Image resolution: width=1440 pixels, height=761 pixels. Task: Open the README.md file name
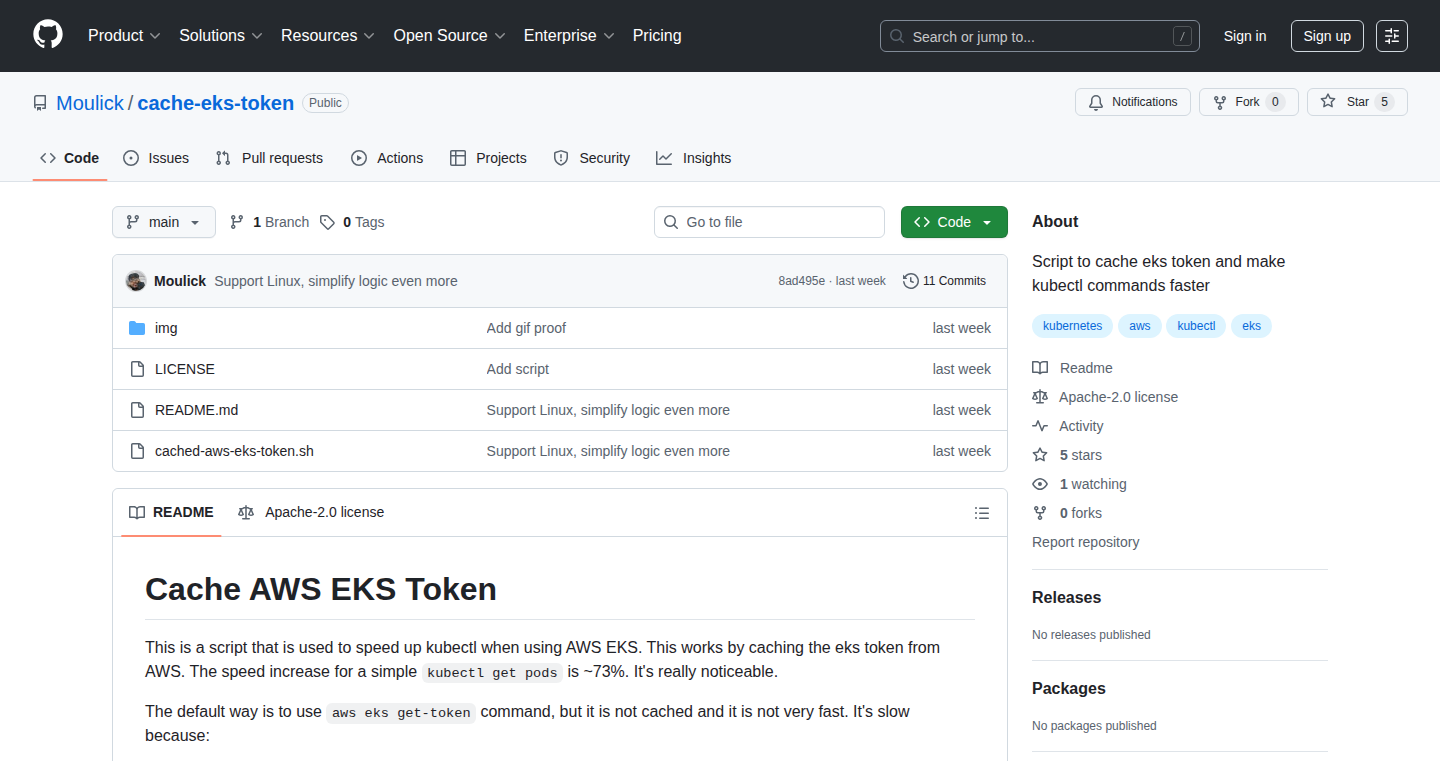click(197, 410)
